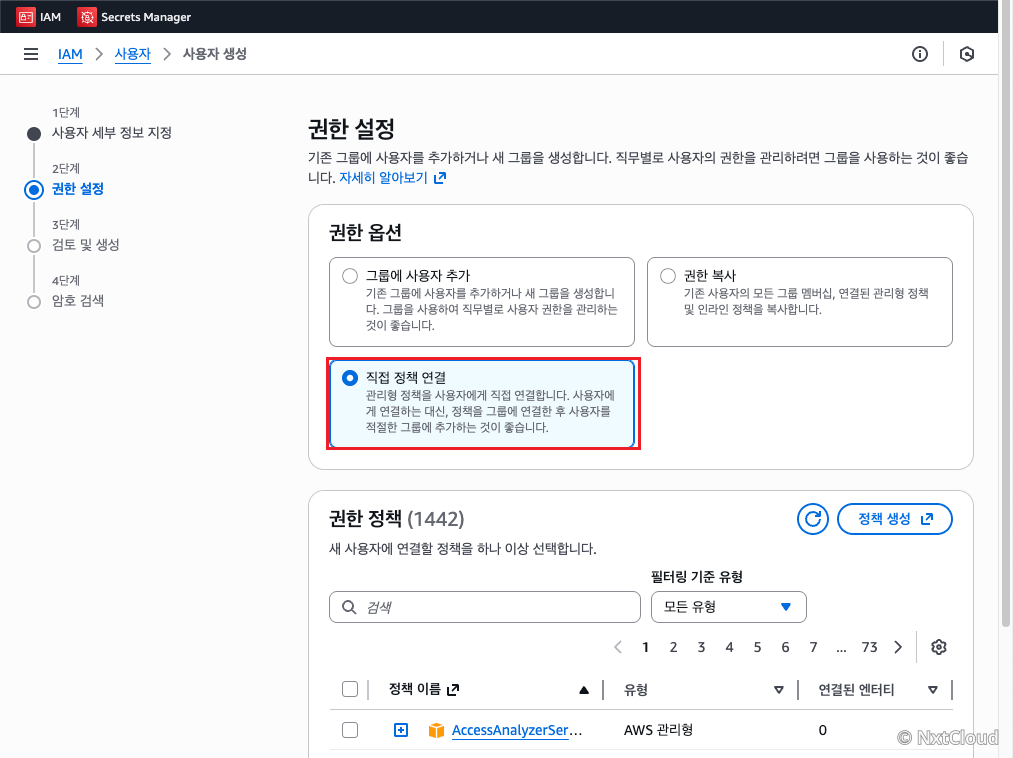Click the hexagon settings icon in header
This screenshot has width=1013, height=758.
[x=966, y=54]
